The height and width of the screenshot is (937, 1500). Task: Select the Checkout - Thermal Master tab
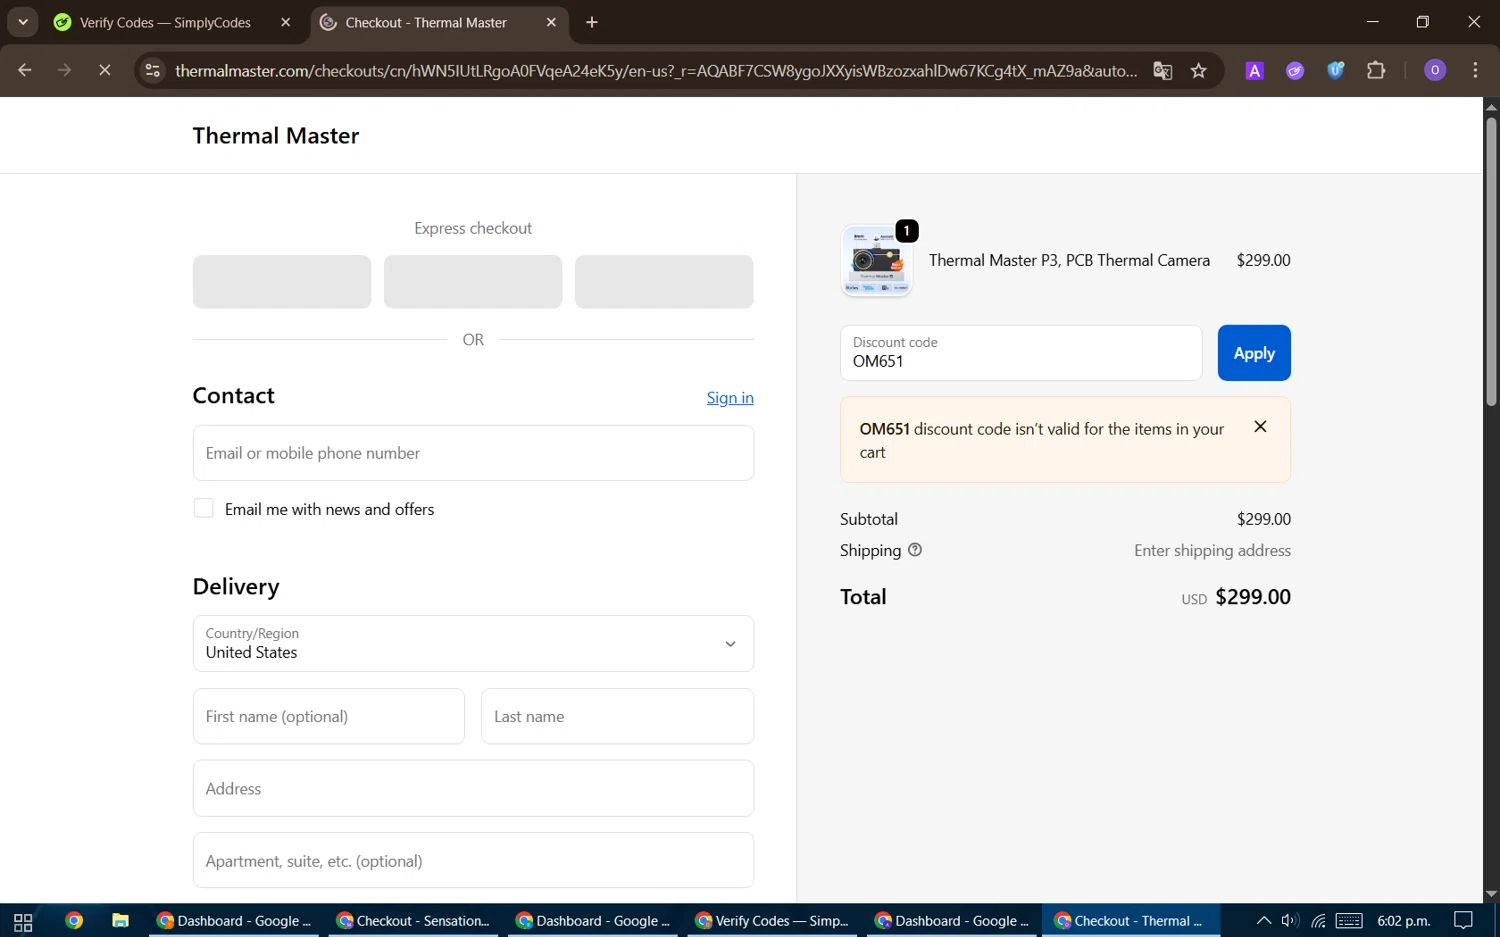point(426,22)
